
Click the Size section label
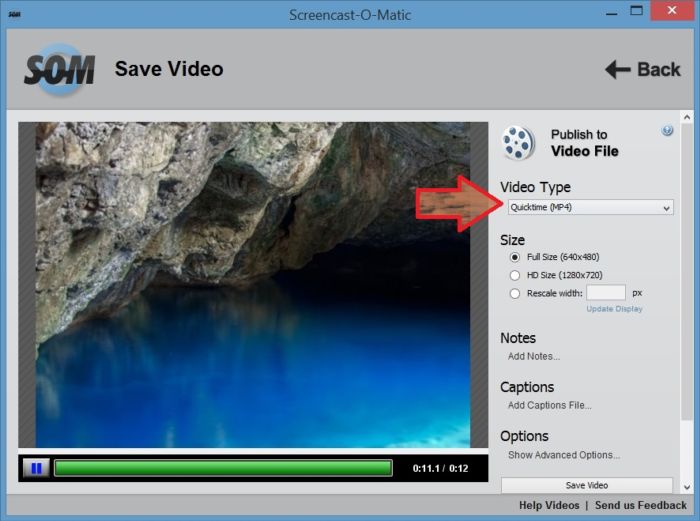pos(512,240)
